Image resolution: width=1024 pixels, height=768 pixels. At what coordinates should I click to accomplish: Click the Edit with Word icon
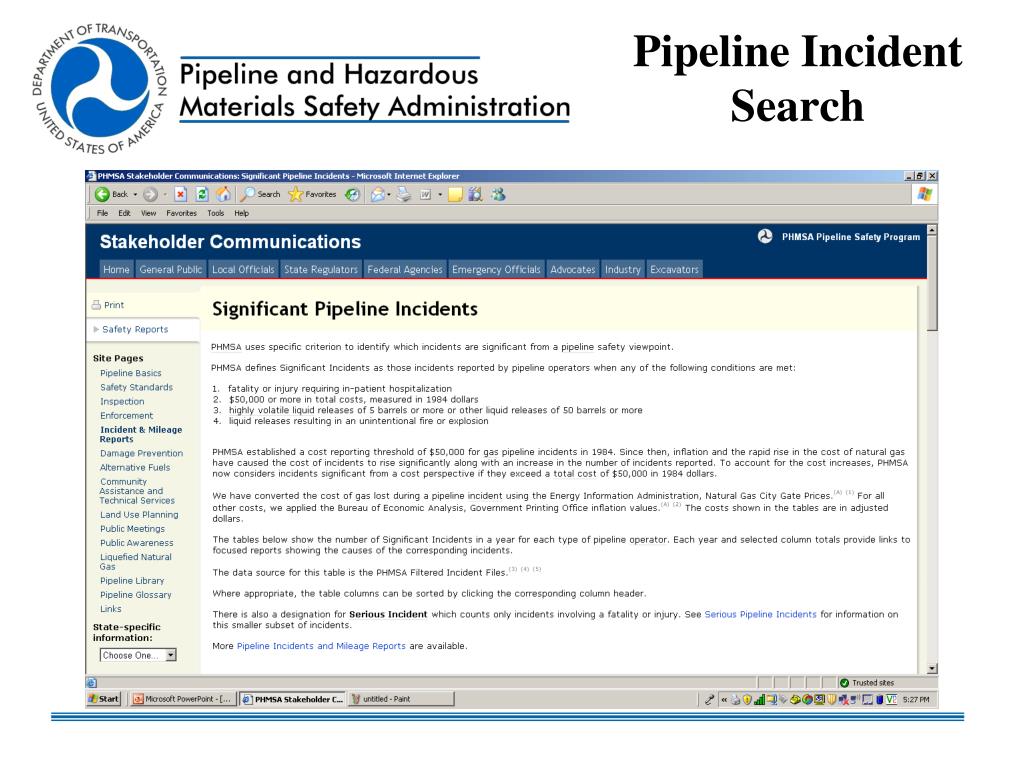tap(425, 195)
